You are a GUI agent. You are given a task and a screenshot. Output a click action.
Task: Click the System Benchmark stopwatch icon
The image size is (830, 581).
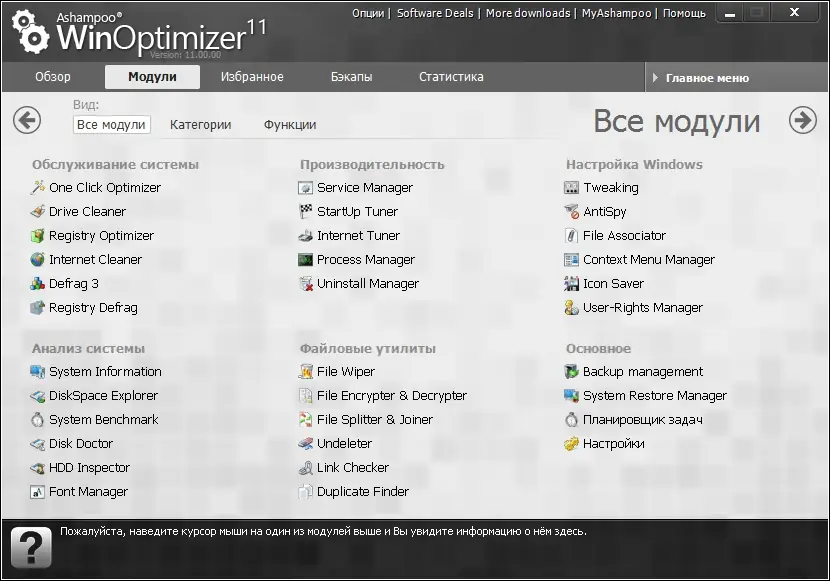[x=38, y=420]
